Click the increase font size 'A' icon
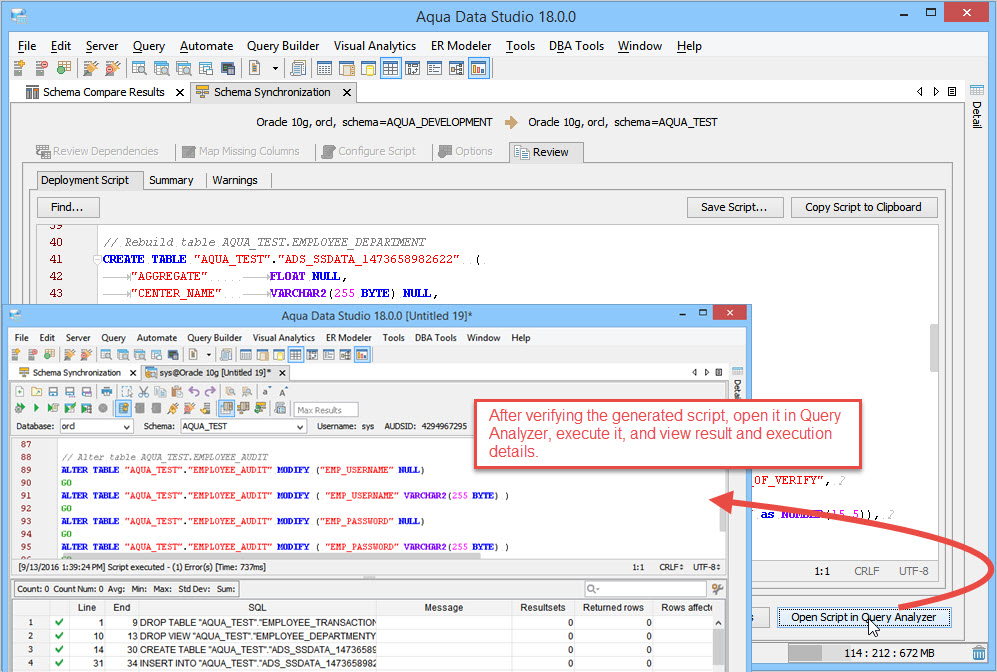This screenshot has width=997, height=672. 283,392
